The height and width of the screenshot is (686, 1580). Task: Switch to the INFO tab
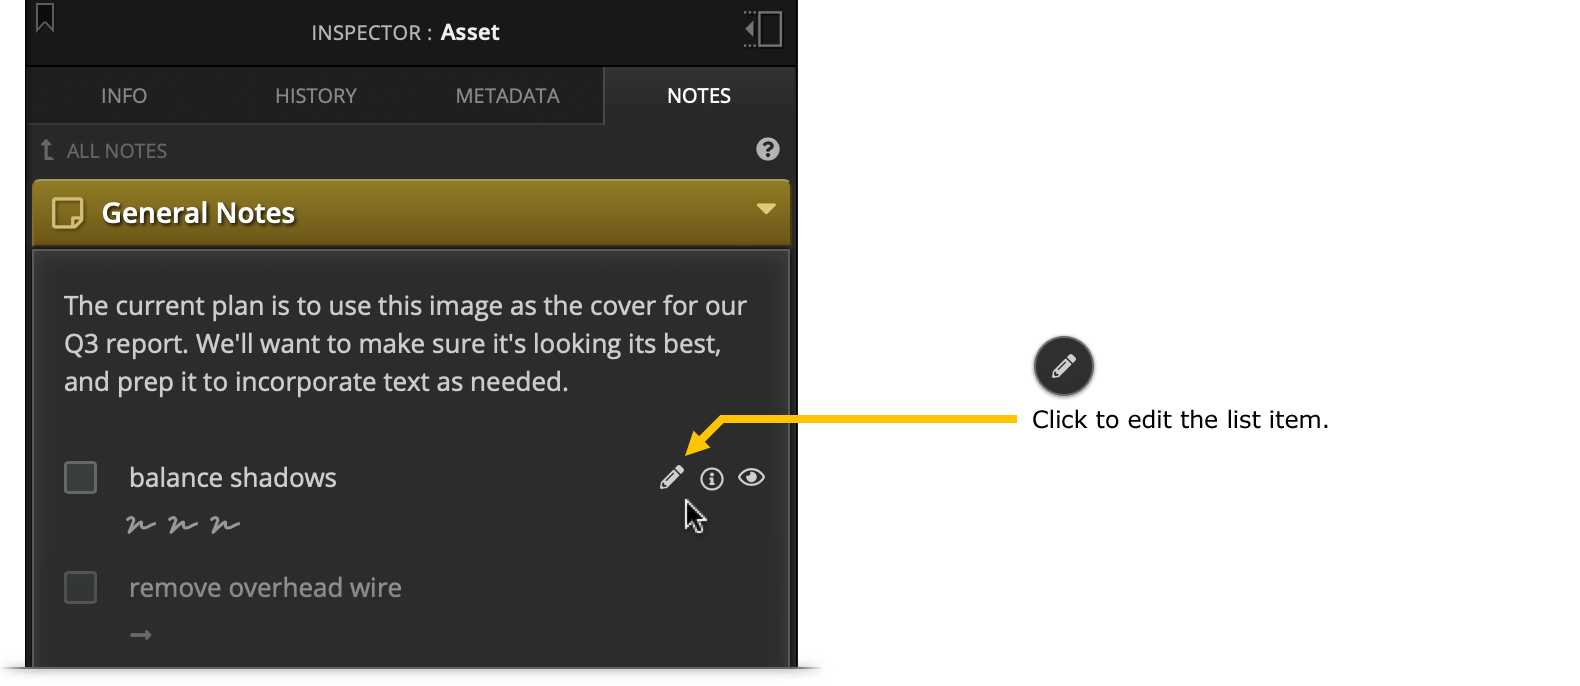coord(124,96)
